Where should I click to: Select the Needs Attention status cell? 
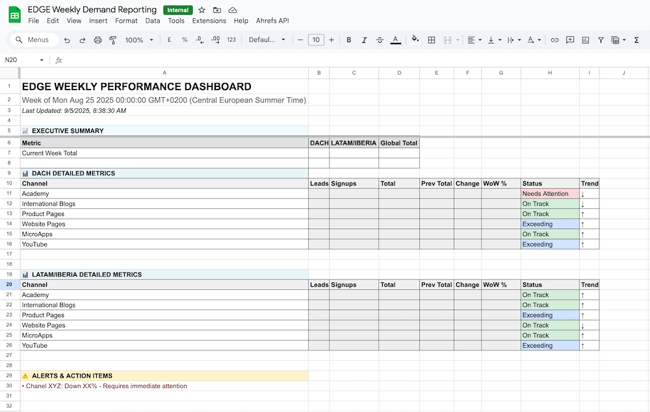click(550, 194)
